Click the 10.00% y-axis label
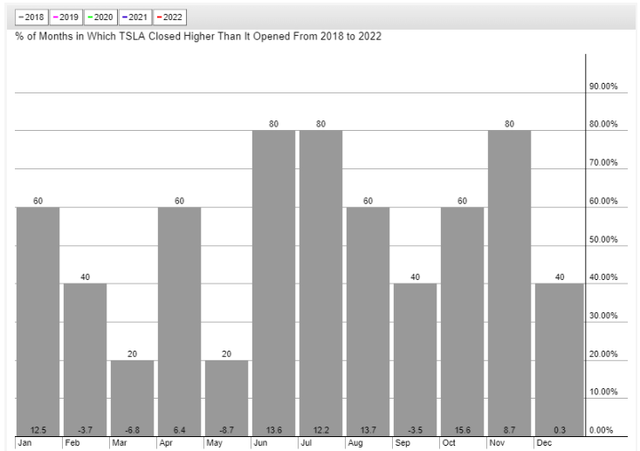This screenshot has height=451, width=640. pyautogui.click(x=603, y=392)
